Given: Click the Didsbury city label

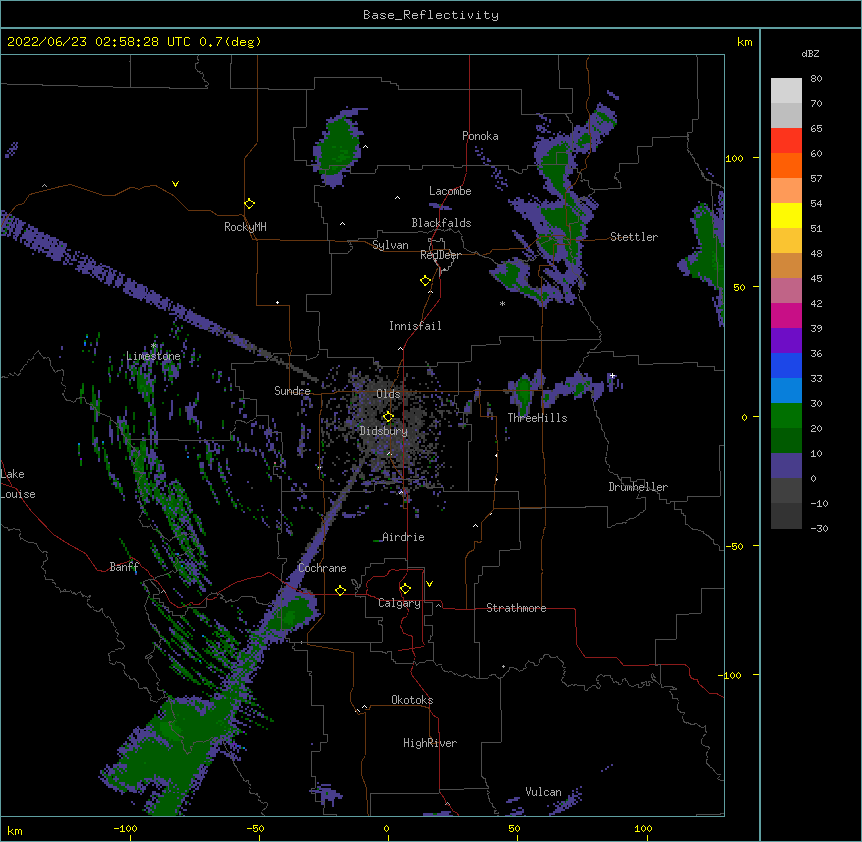Looking at the screenshot, I should coord(384,431).
